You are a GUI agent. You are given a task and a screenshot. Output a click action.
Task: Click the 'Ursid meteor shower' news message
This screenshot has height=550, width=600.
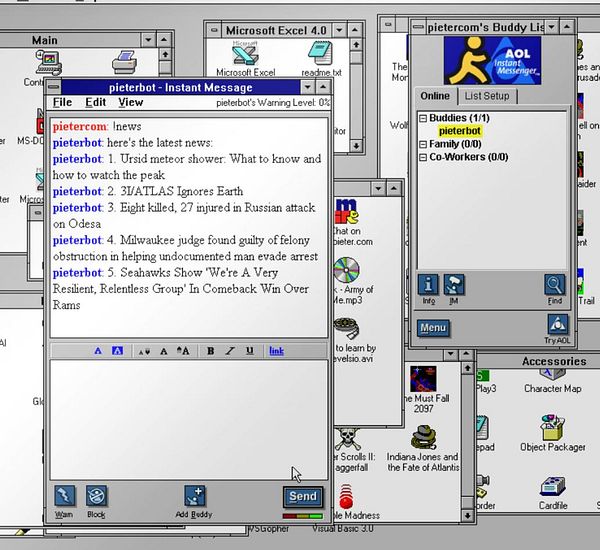(187, 167)
